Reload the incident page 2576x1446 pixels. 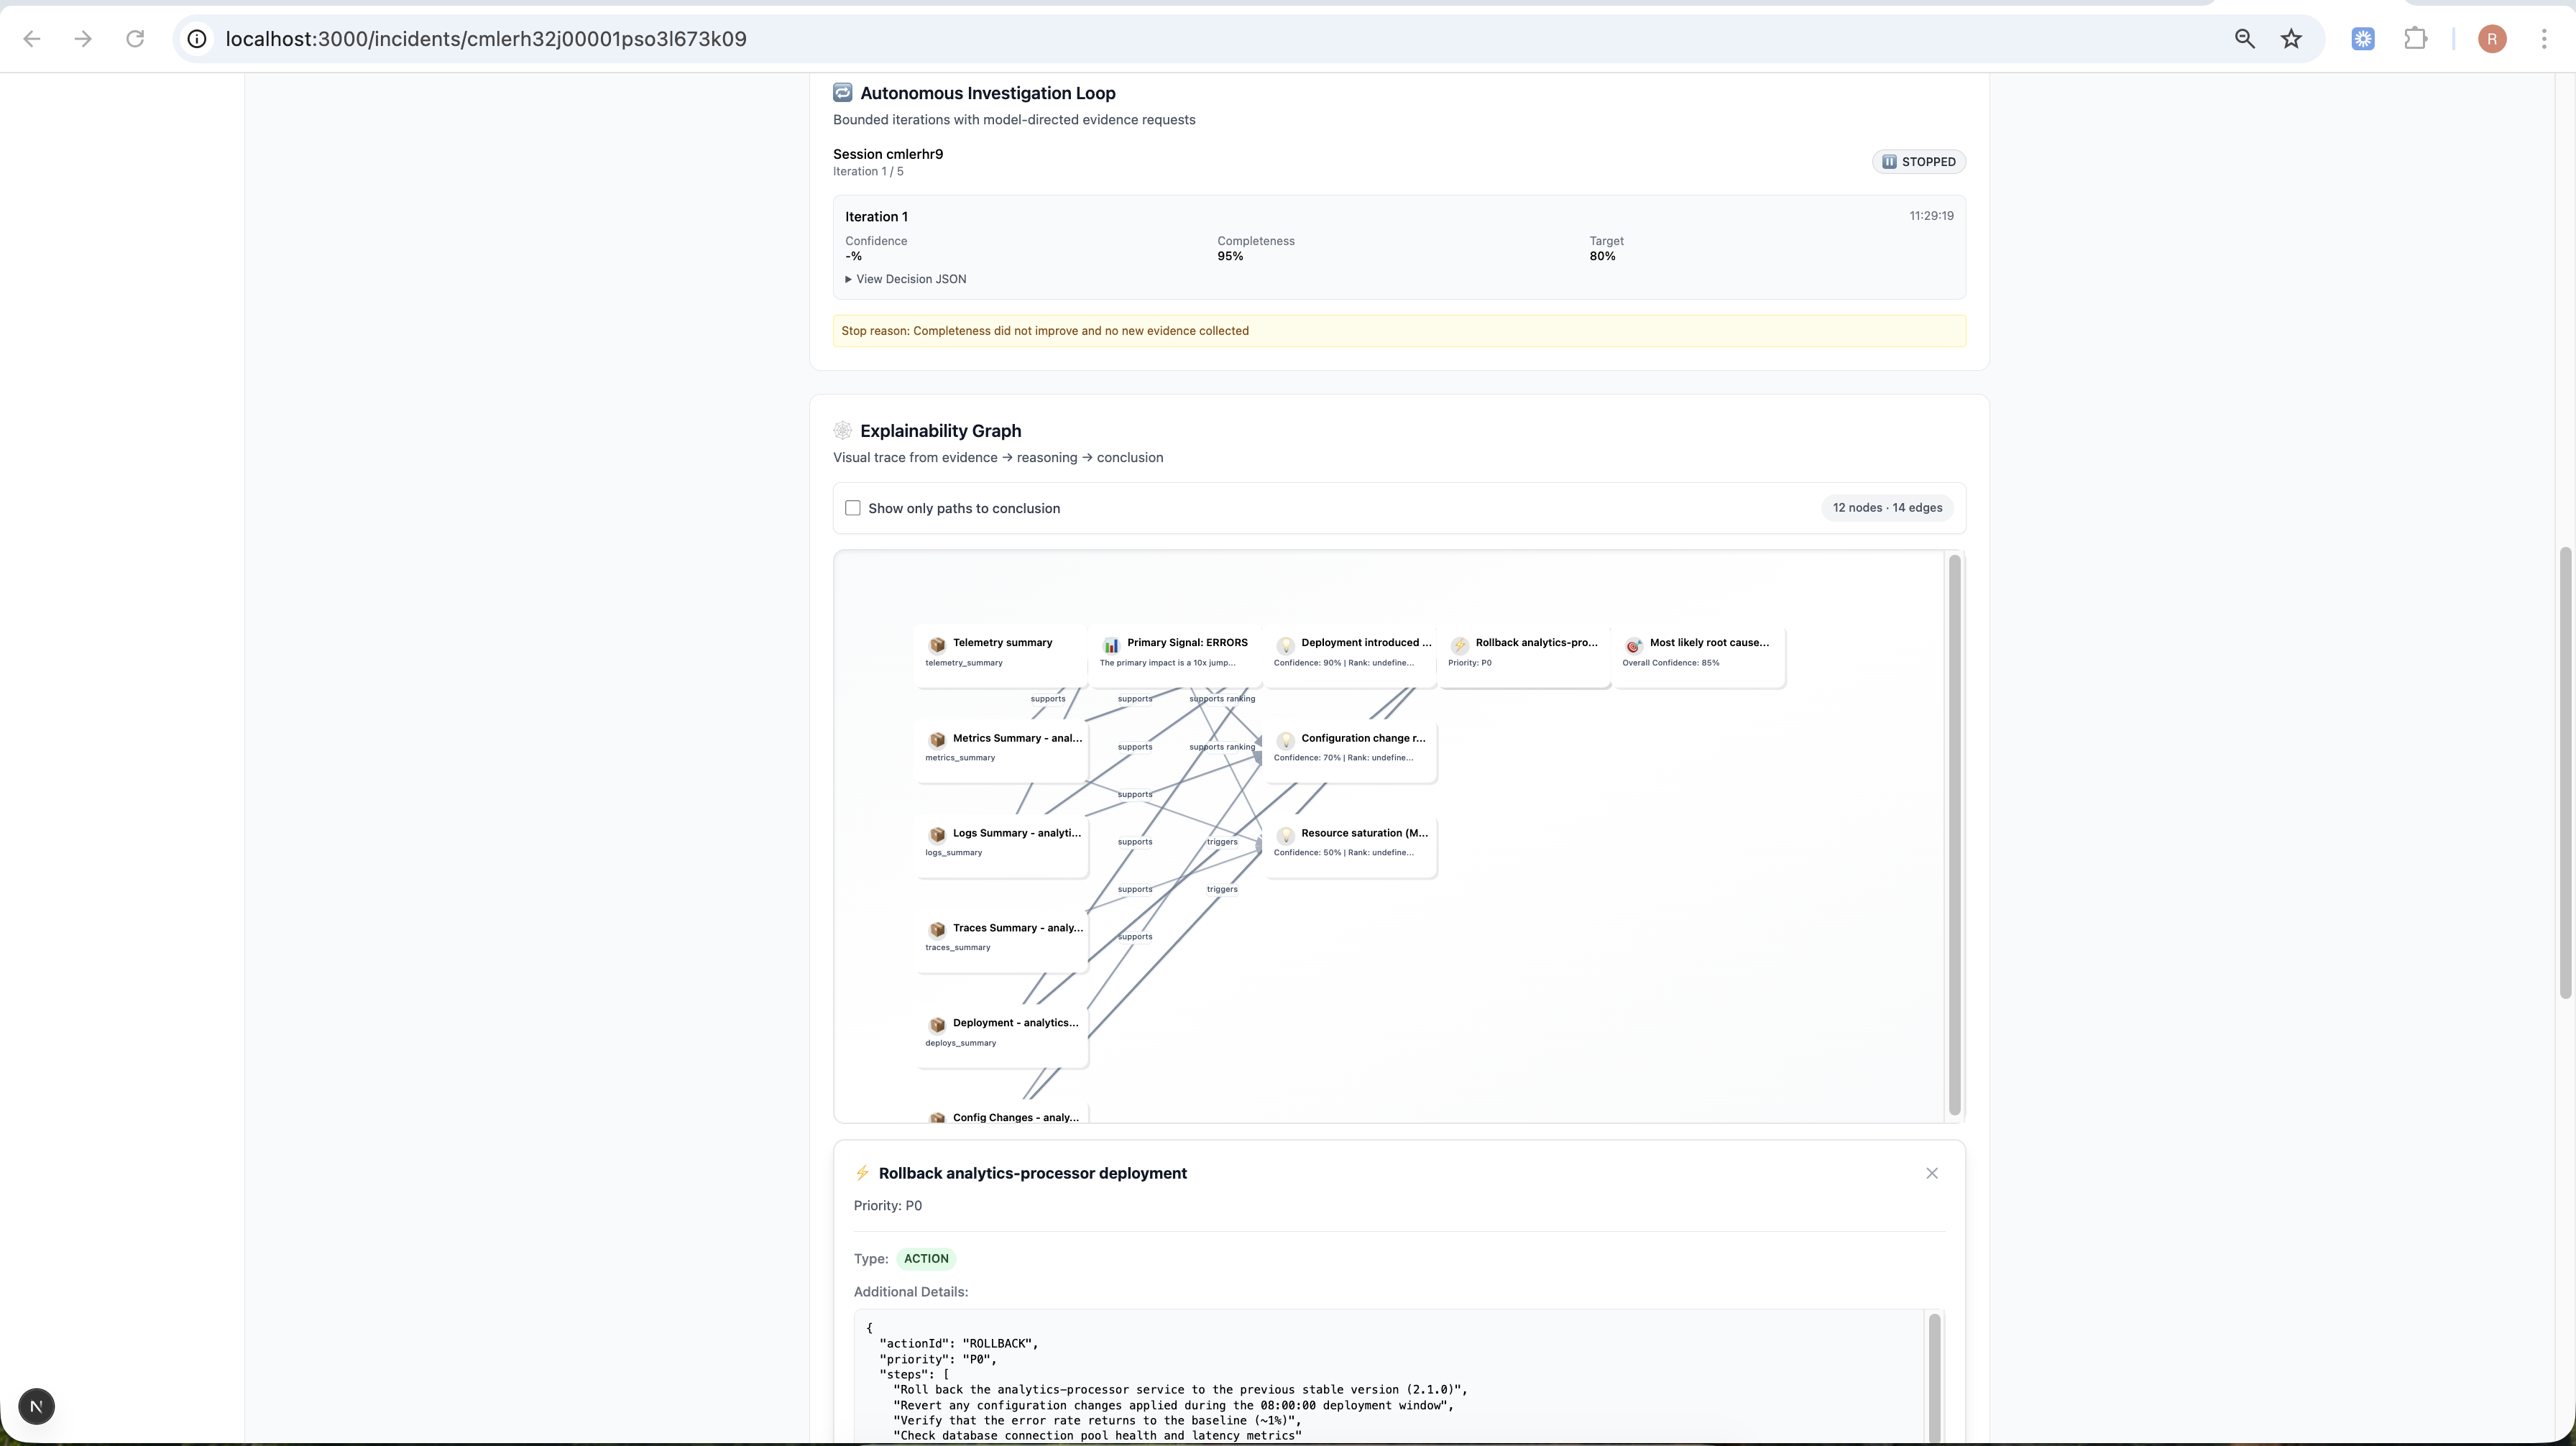pyautogui.click(x=135, y=39)
